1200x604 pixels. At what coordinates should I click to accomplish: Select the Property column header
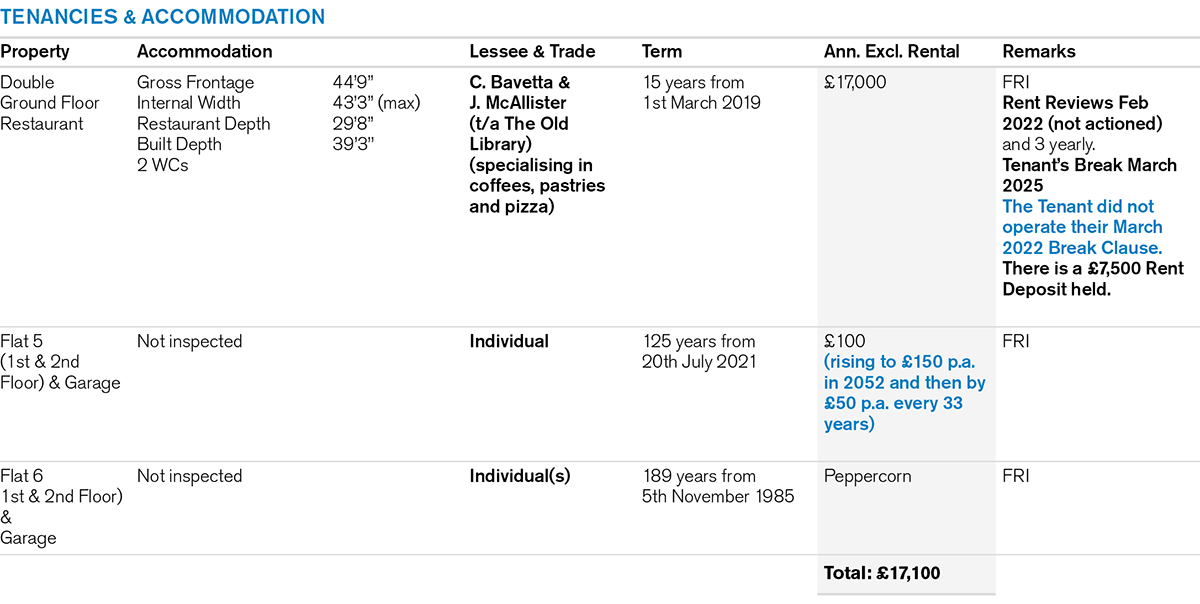[x=34, y=52]
